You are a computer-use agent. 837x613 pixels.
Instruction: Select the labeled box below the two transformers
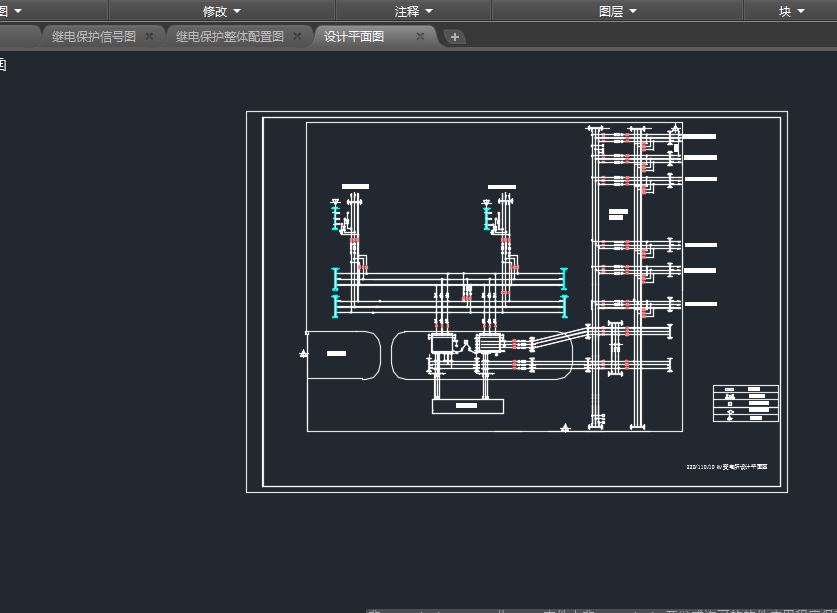click(x=467, y=406)
